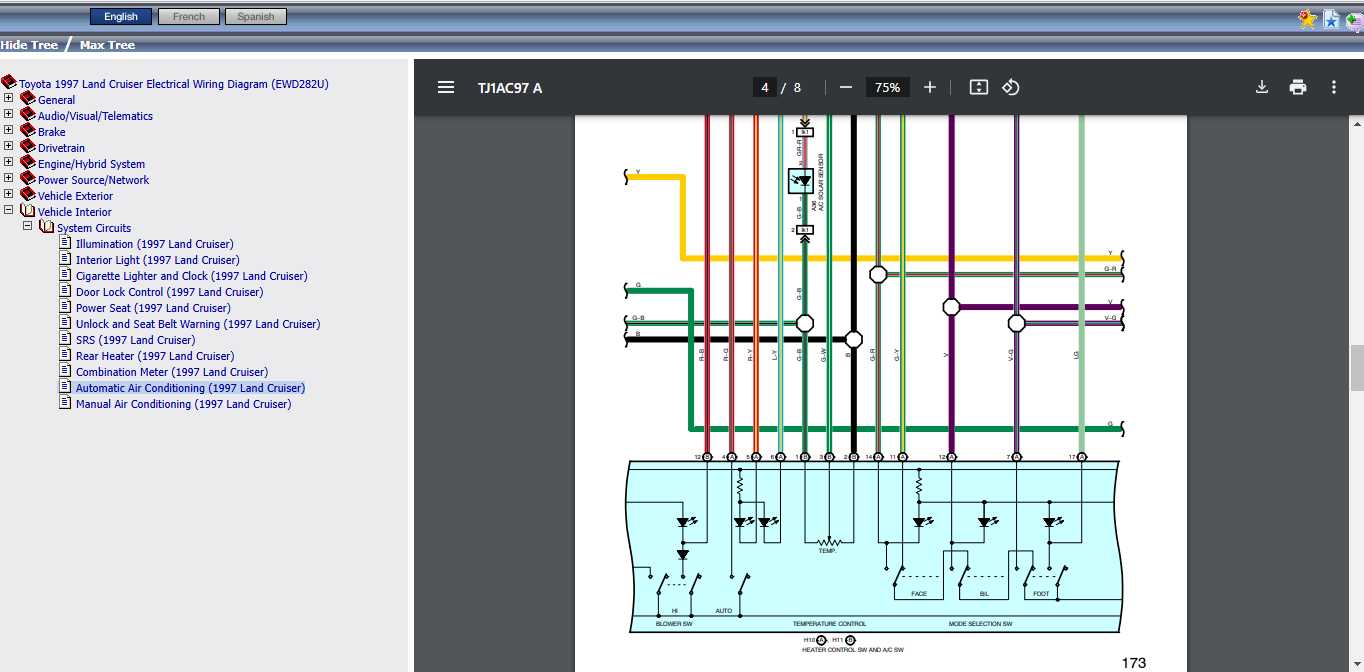
Task: Open Power Seat (1997 Land Cruiser)
Action: click(x=153, y=308)
